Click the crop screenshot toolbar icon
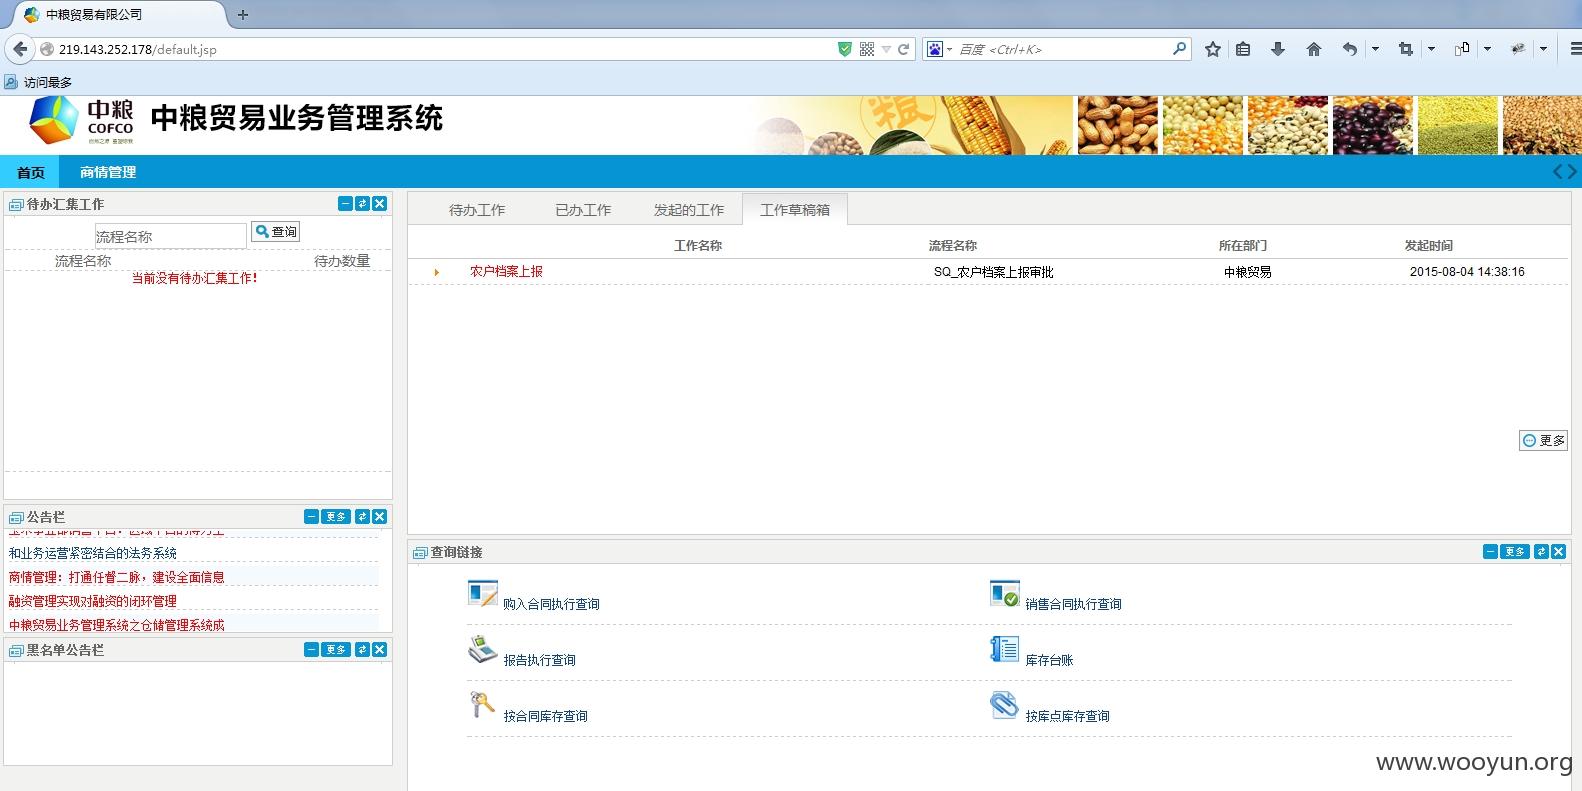The width and height of the screenshot is (1582, 791). [x=1406, y=49]
